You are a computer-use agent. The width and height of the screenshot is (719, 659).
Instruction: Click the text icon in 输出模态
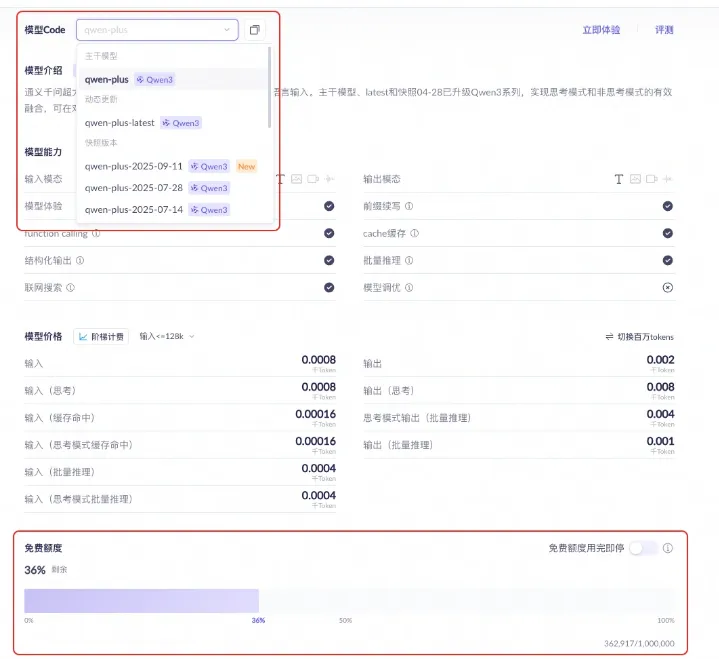619,179
